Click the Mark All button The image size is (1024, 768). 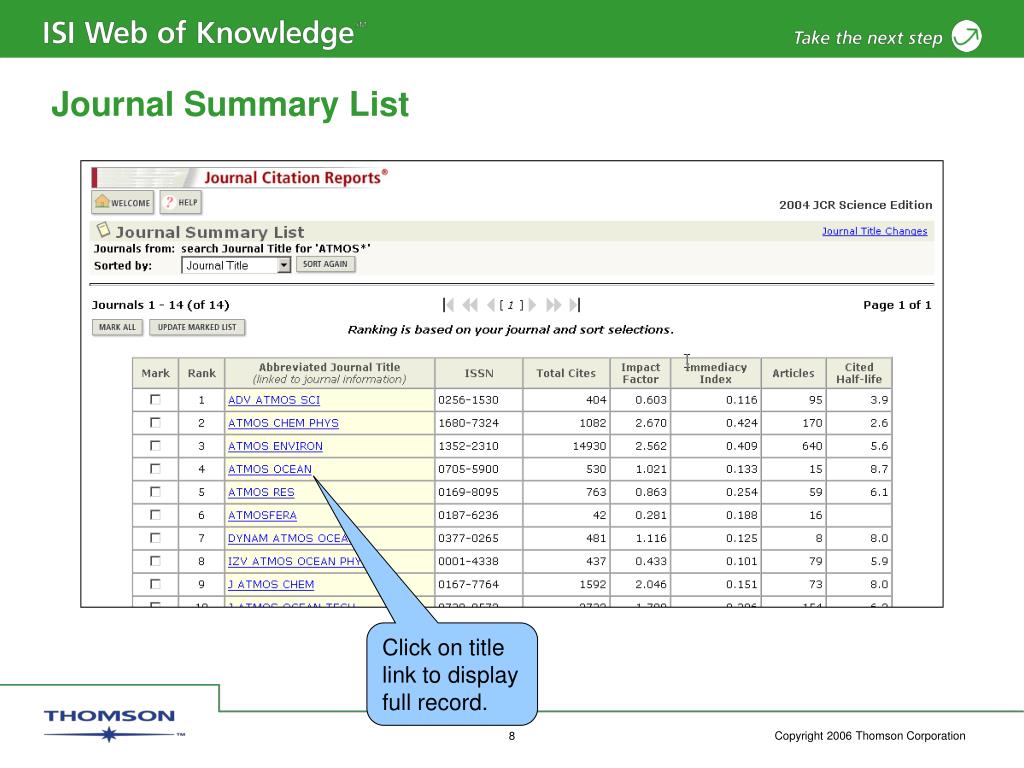(x=118, y=327)
